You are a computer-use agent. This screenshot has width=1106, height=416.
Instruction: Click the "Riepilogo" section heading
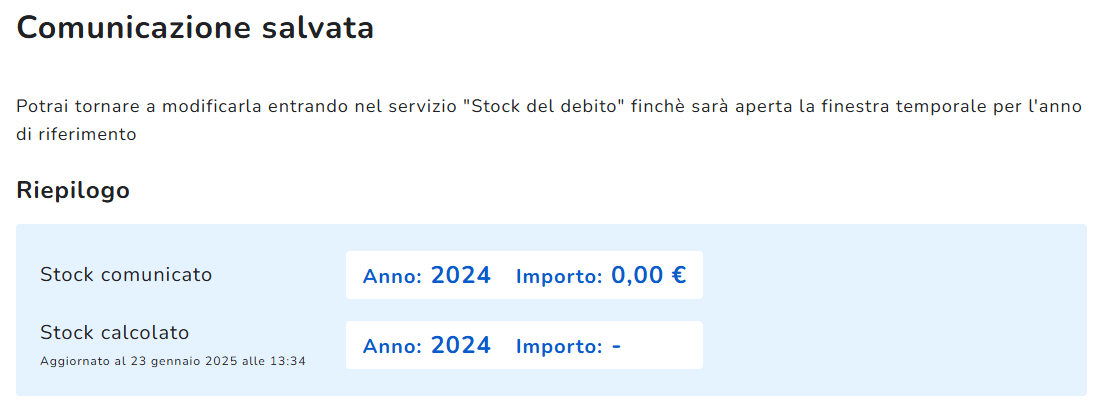click(x=73, y=190)
